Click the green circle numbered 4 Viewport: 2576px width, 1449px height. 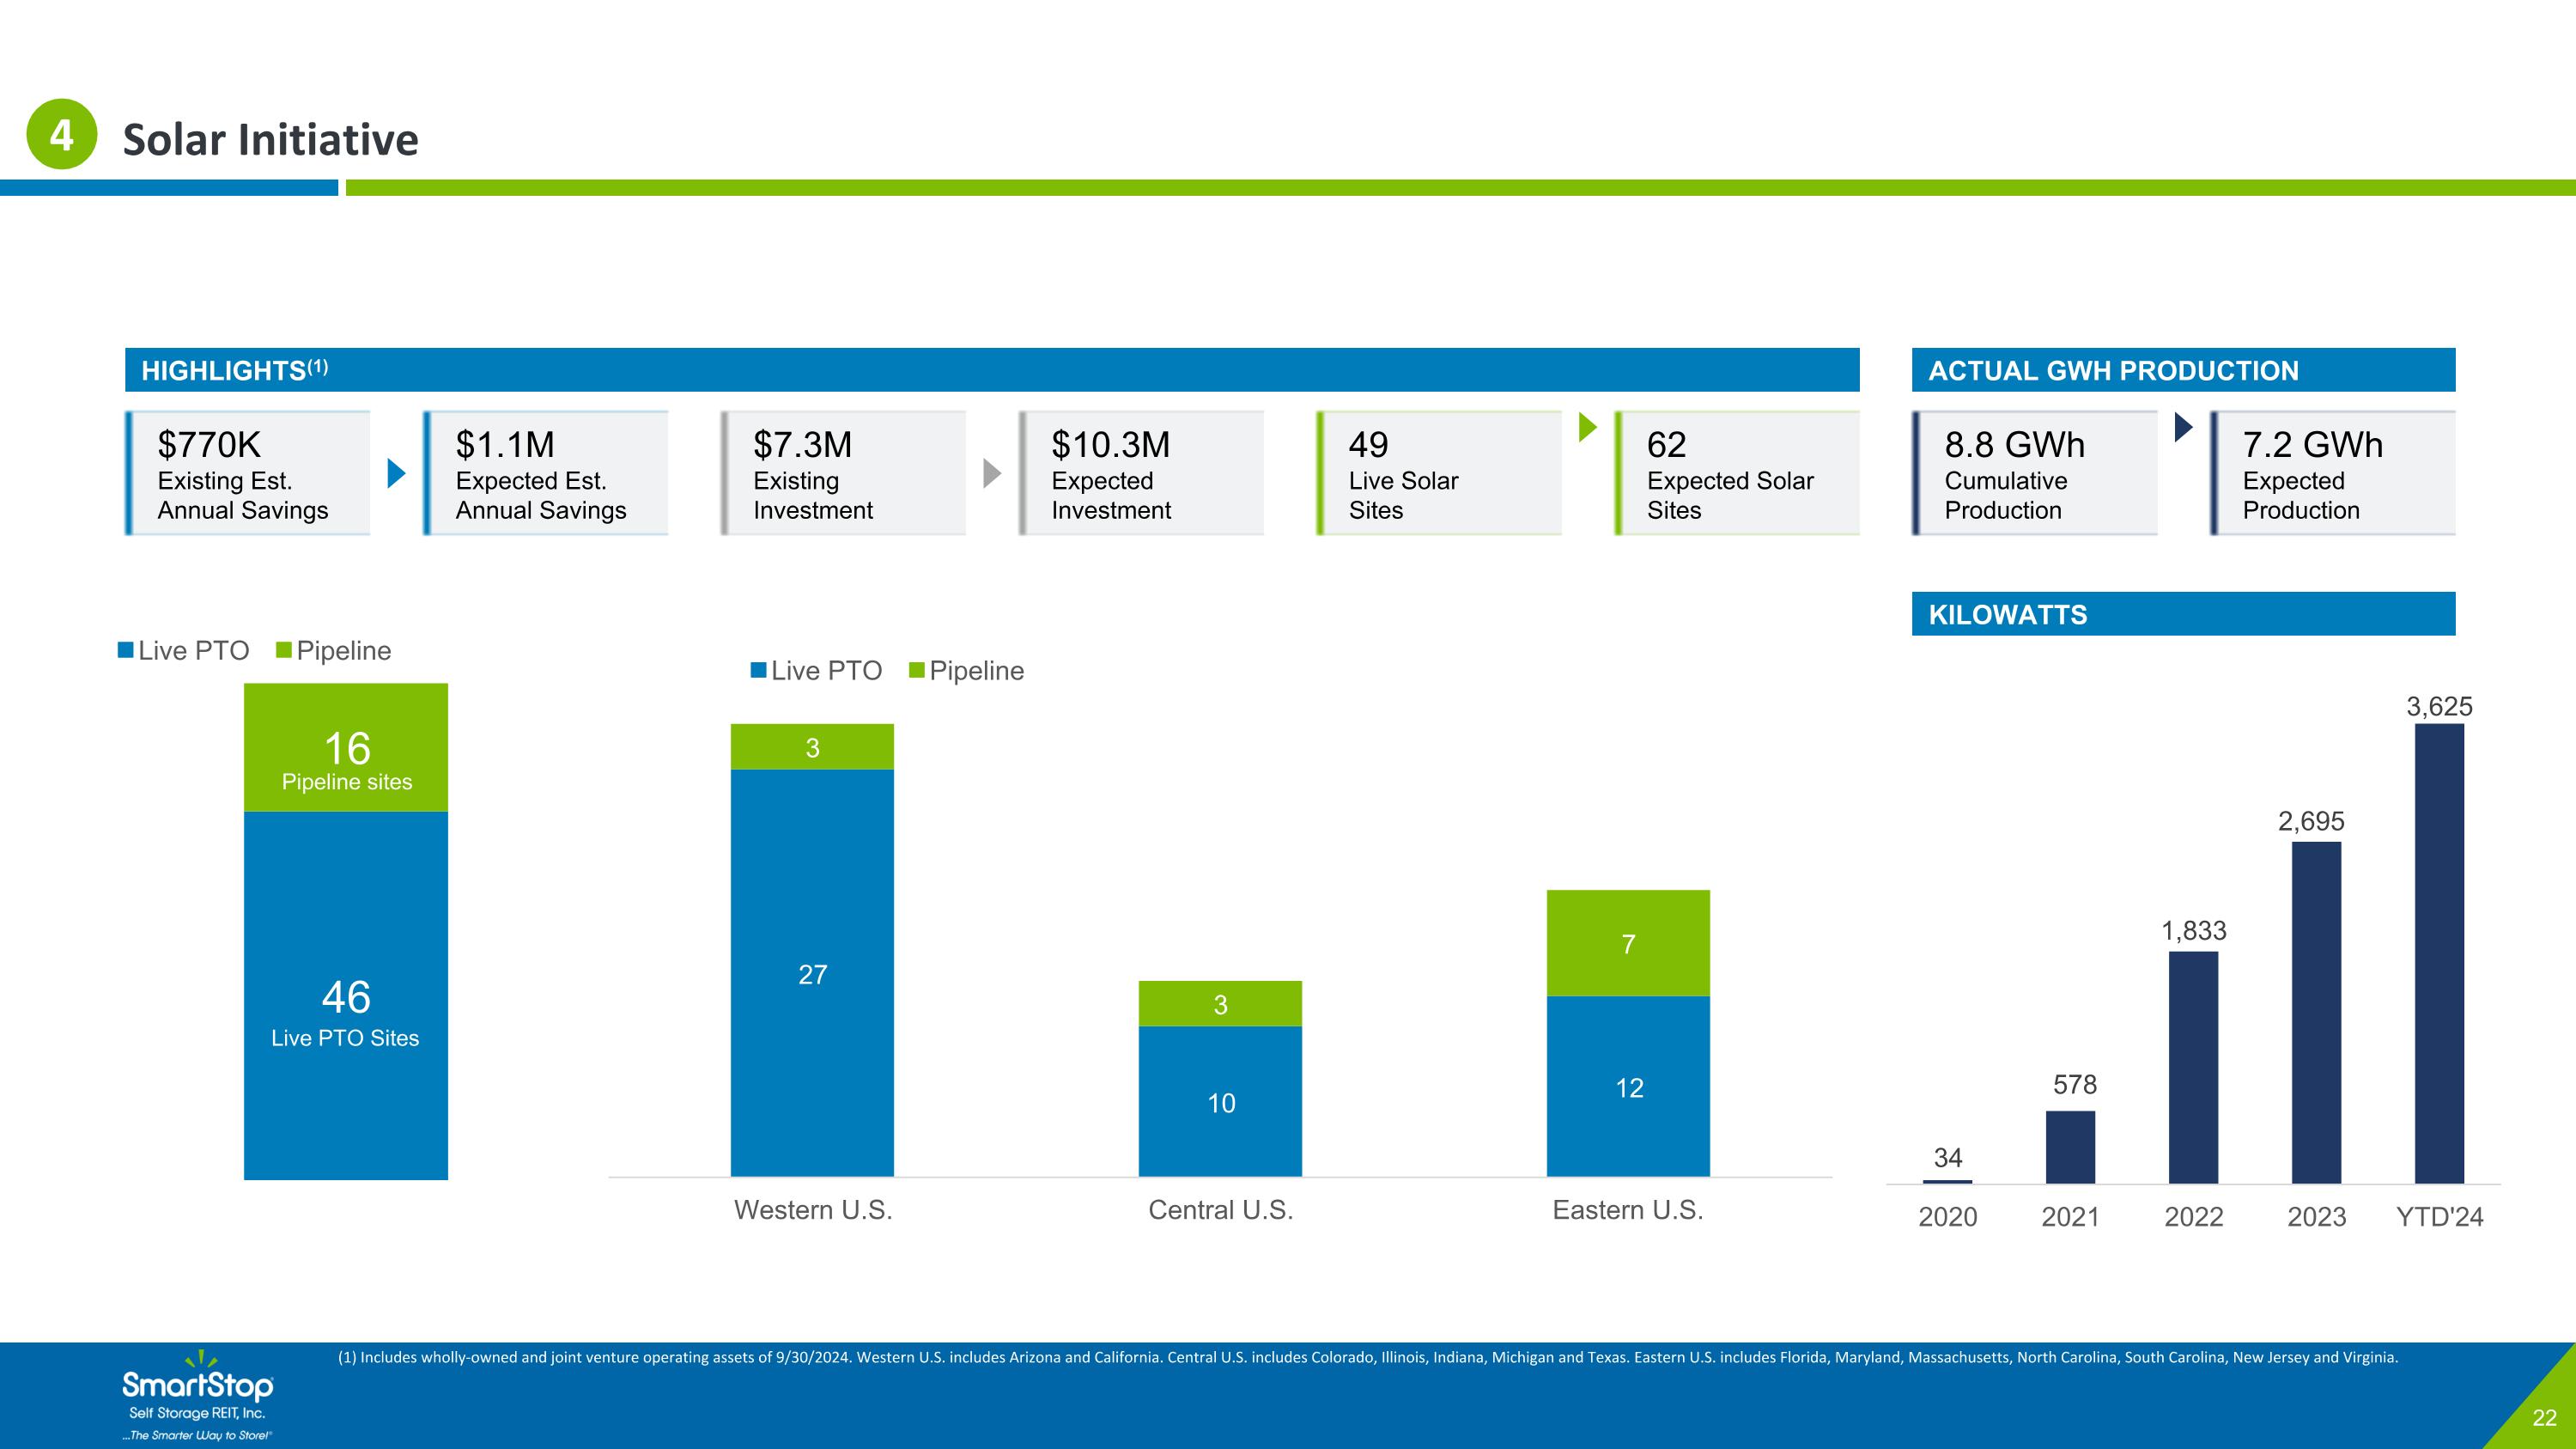(x=61, y=134)
